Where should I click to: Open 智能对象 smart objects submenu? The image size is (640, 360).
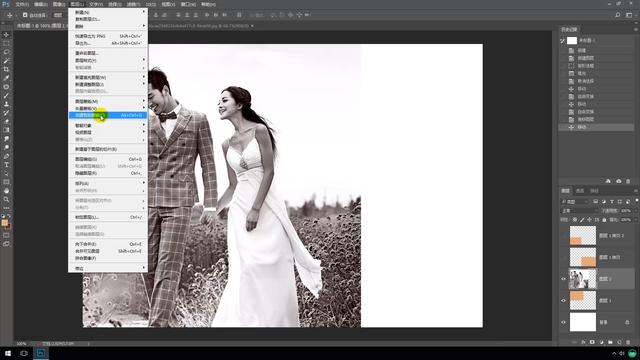108,125
